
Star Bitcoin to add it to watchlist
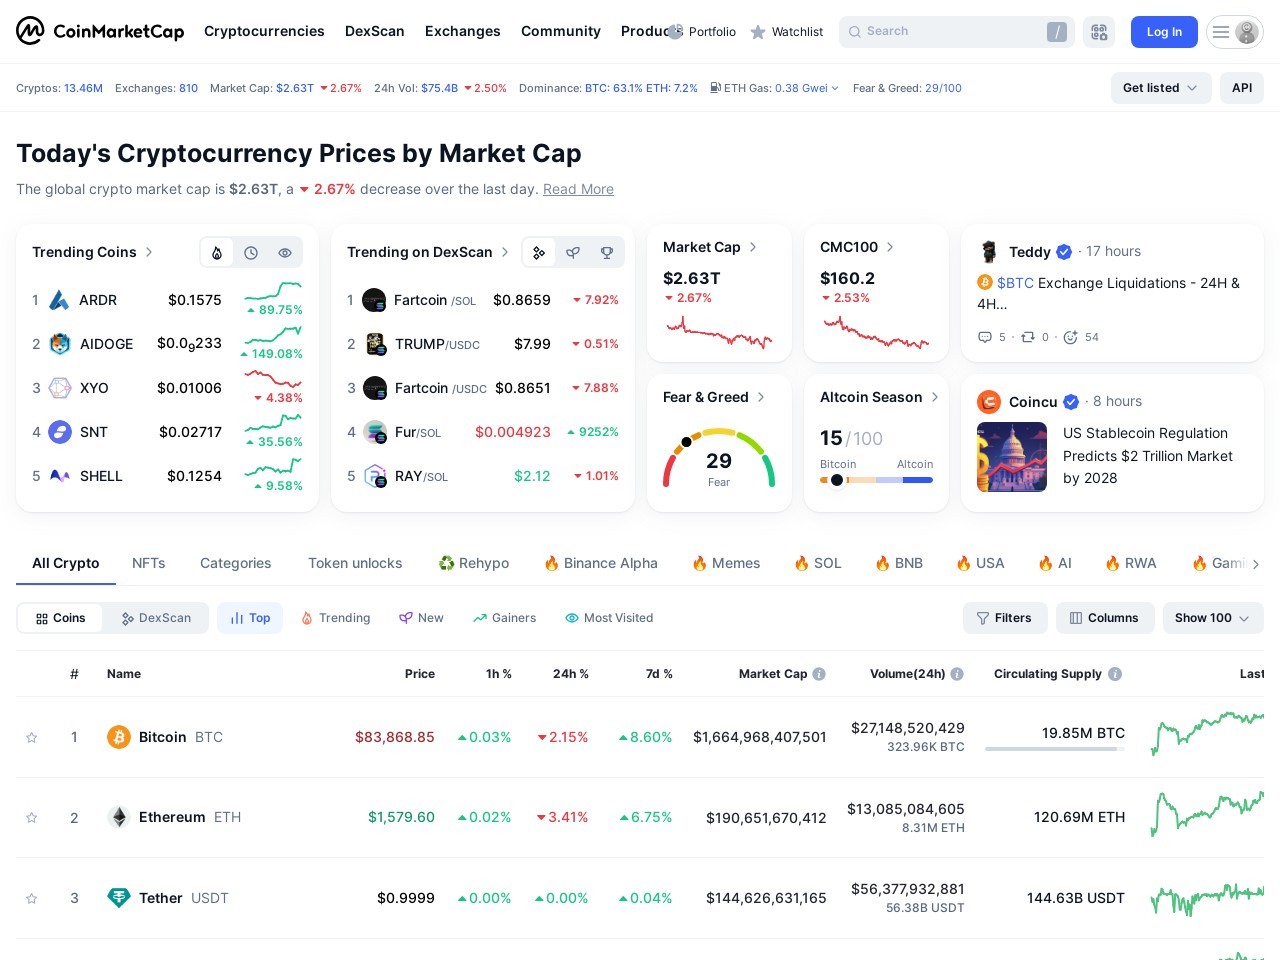(31, 737)
